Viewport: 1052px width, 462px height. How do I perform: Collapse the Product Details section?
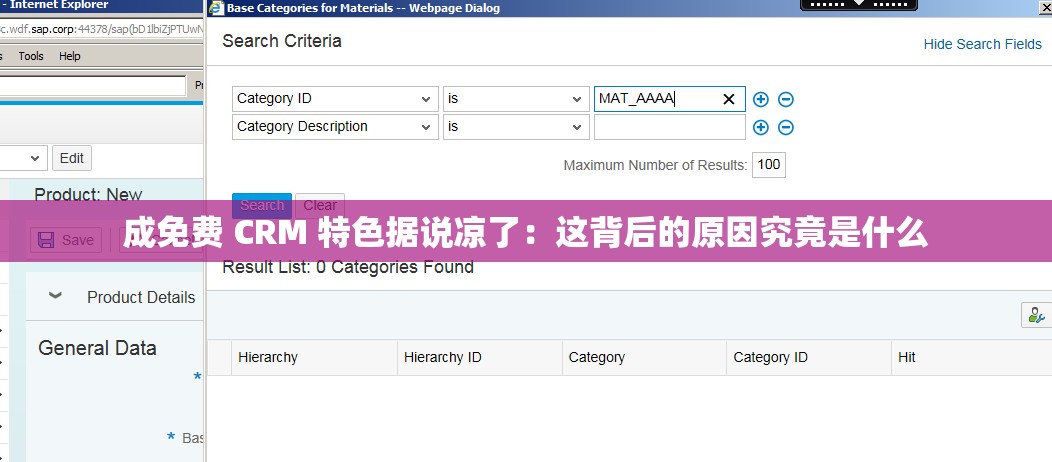coord(56,296)
